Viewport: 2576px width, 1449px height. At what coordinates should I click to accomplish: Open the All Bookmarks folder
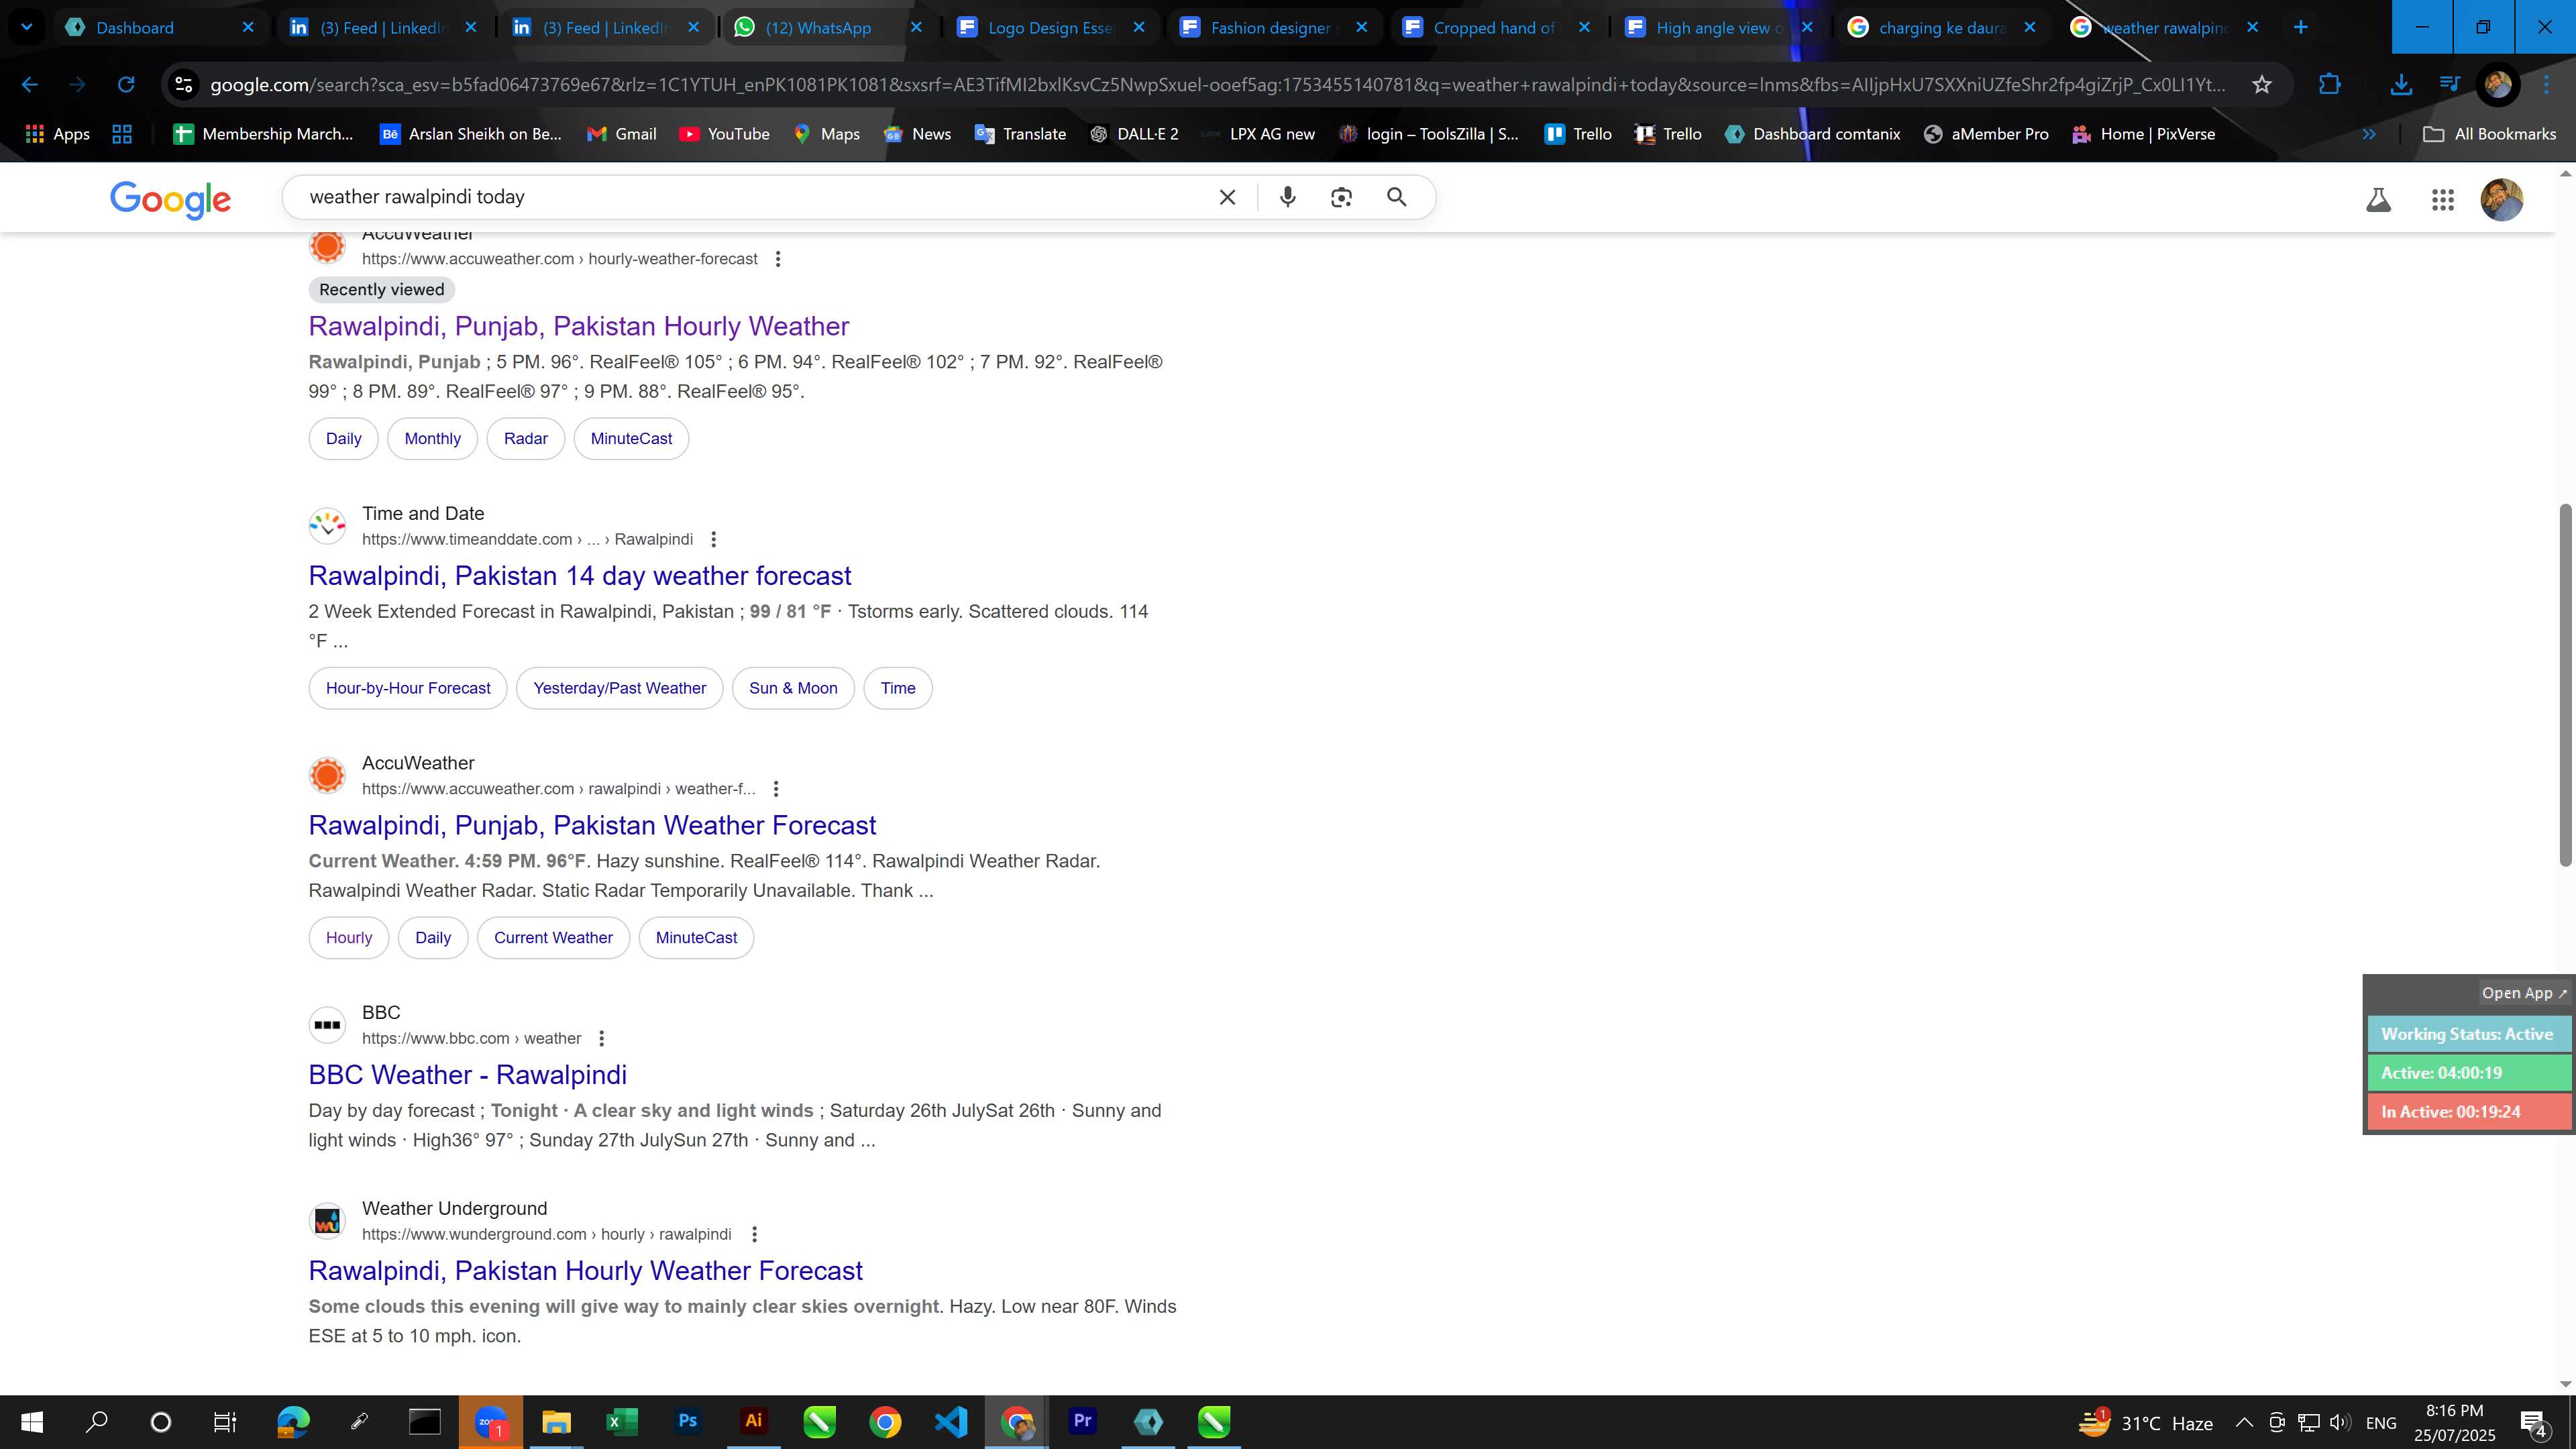coord(2490,134)
